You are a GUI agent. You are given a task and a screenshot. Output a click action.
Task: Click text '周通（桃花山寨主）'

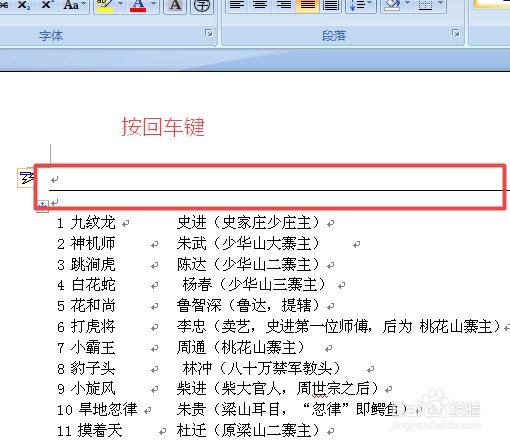click(x=241, y=348)
